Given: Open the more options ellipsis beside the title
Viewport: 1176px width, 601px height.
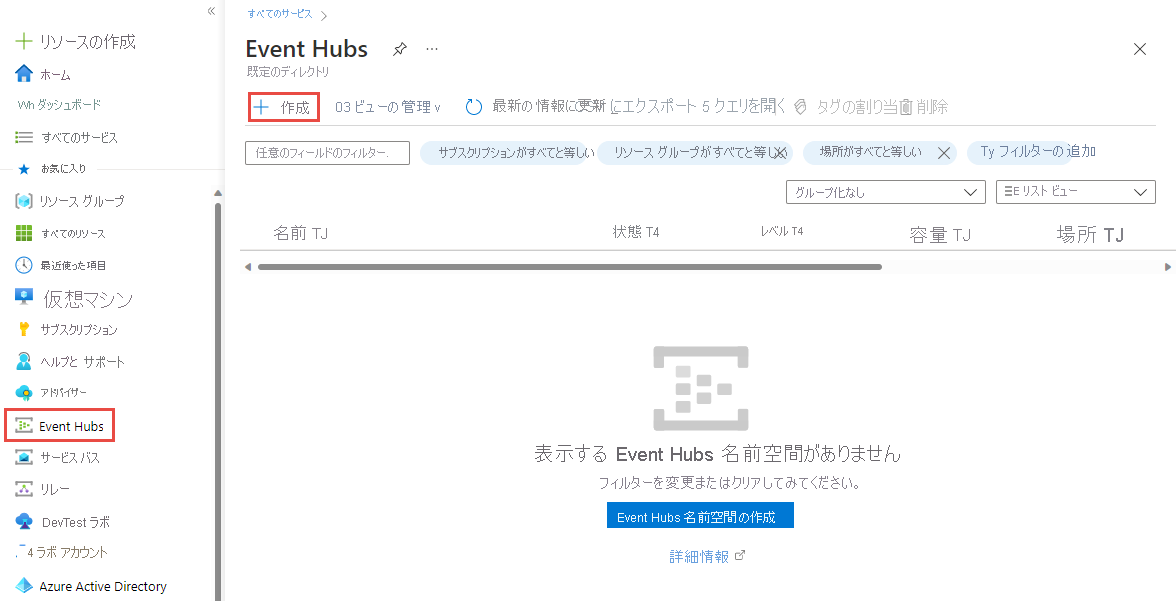Looking at the screenshot, I should [x=431, y=49].
